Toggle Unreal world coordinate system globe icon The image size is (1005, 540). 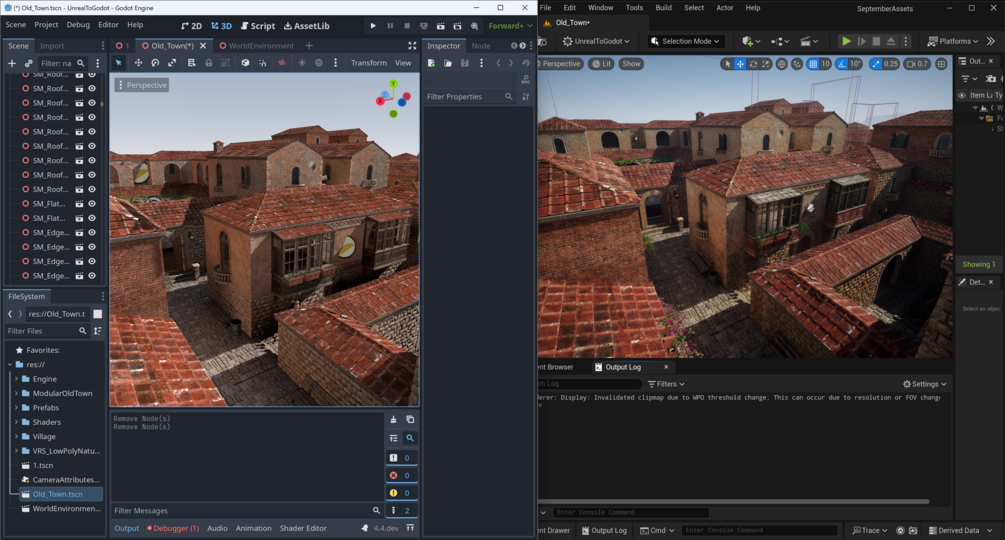point(782,64)
